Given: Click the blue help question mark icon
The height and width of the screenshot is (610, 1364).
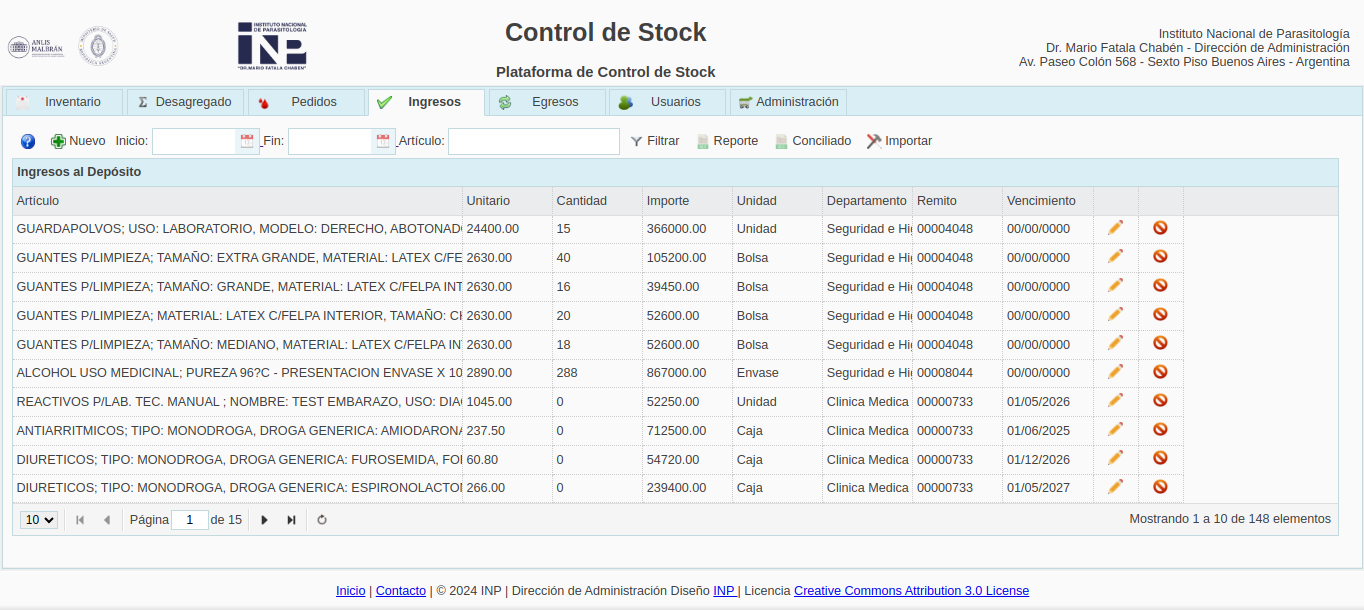Looking at the screenshot, I should 28,142.
